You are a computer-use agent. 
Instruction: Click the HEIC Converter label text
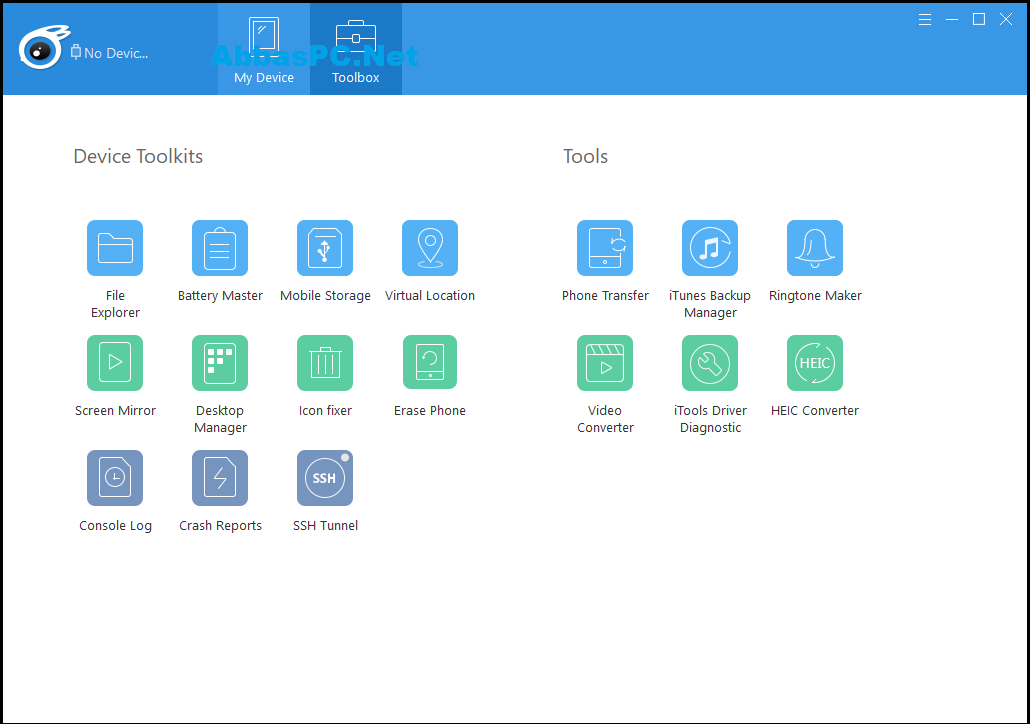pyautogui.click(x=815, y=411)
